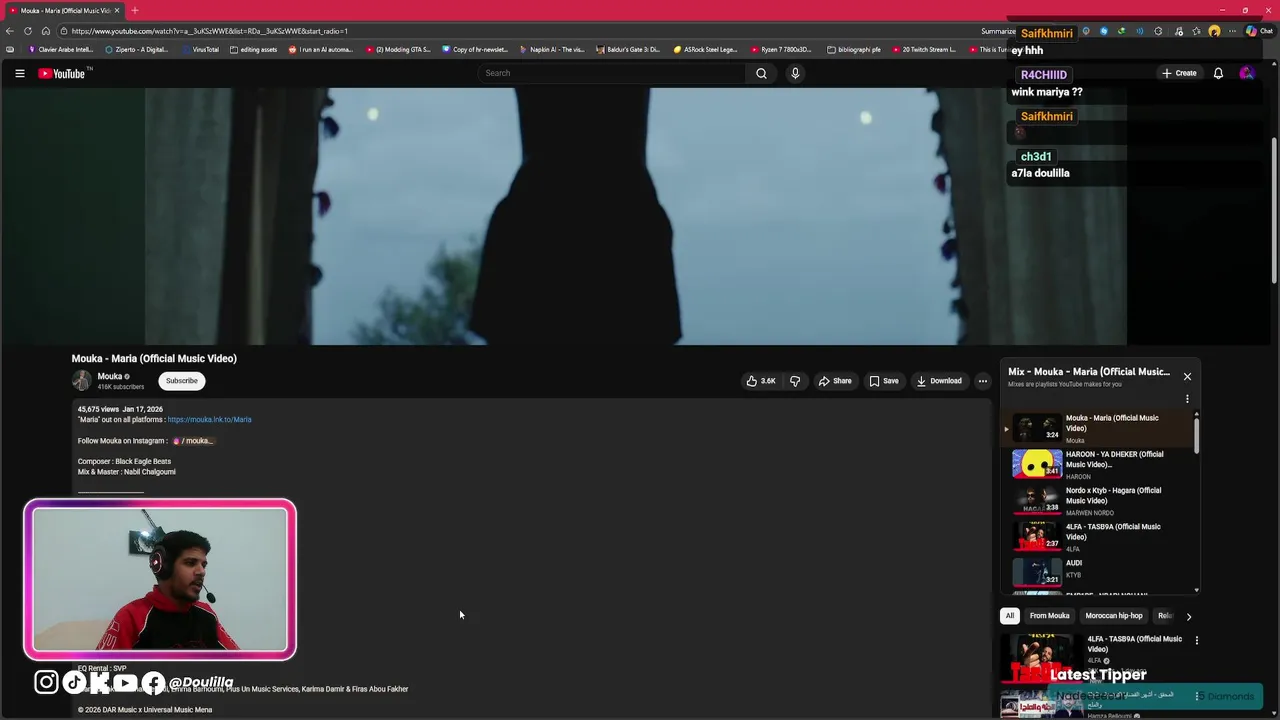Play AUDI by KTYB from mix
Screen dimensions: 1280x720
pos(1097,571)
